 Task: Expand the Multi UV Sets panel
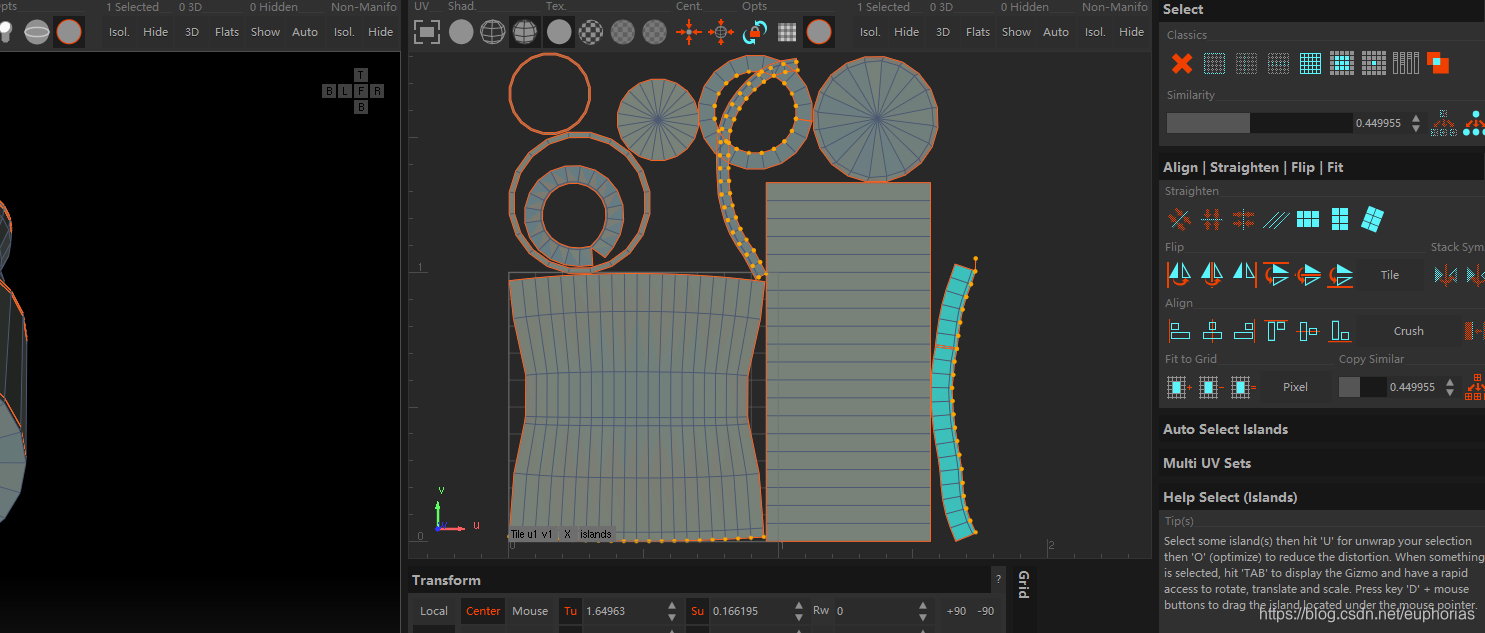1206,463
